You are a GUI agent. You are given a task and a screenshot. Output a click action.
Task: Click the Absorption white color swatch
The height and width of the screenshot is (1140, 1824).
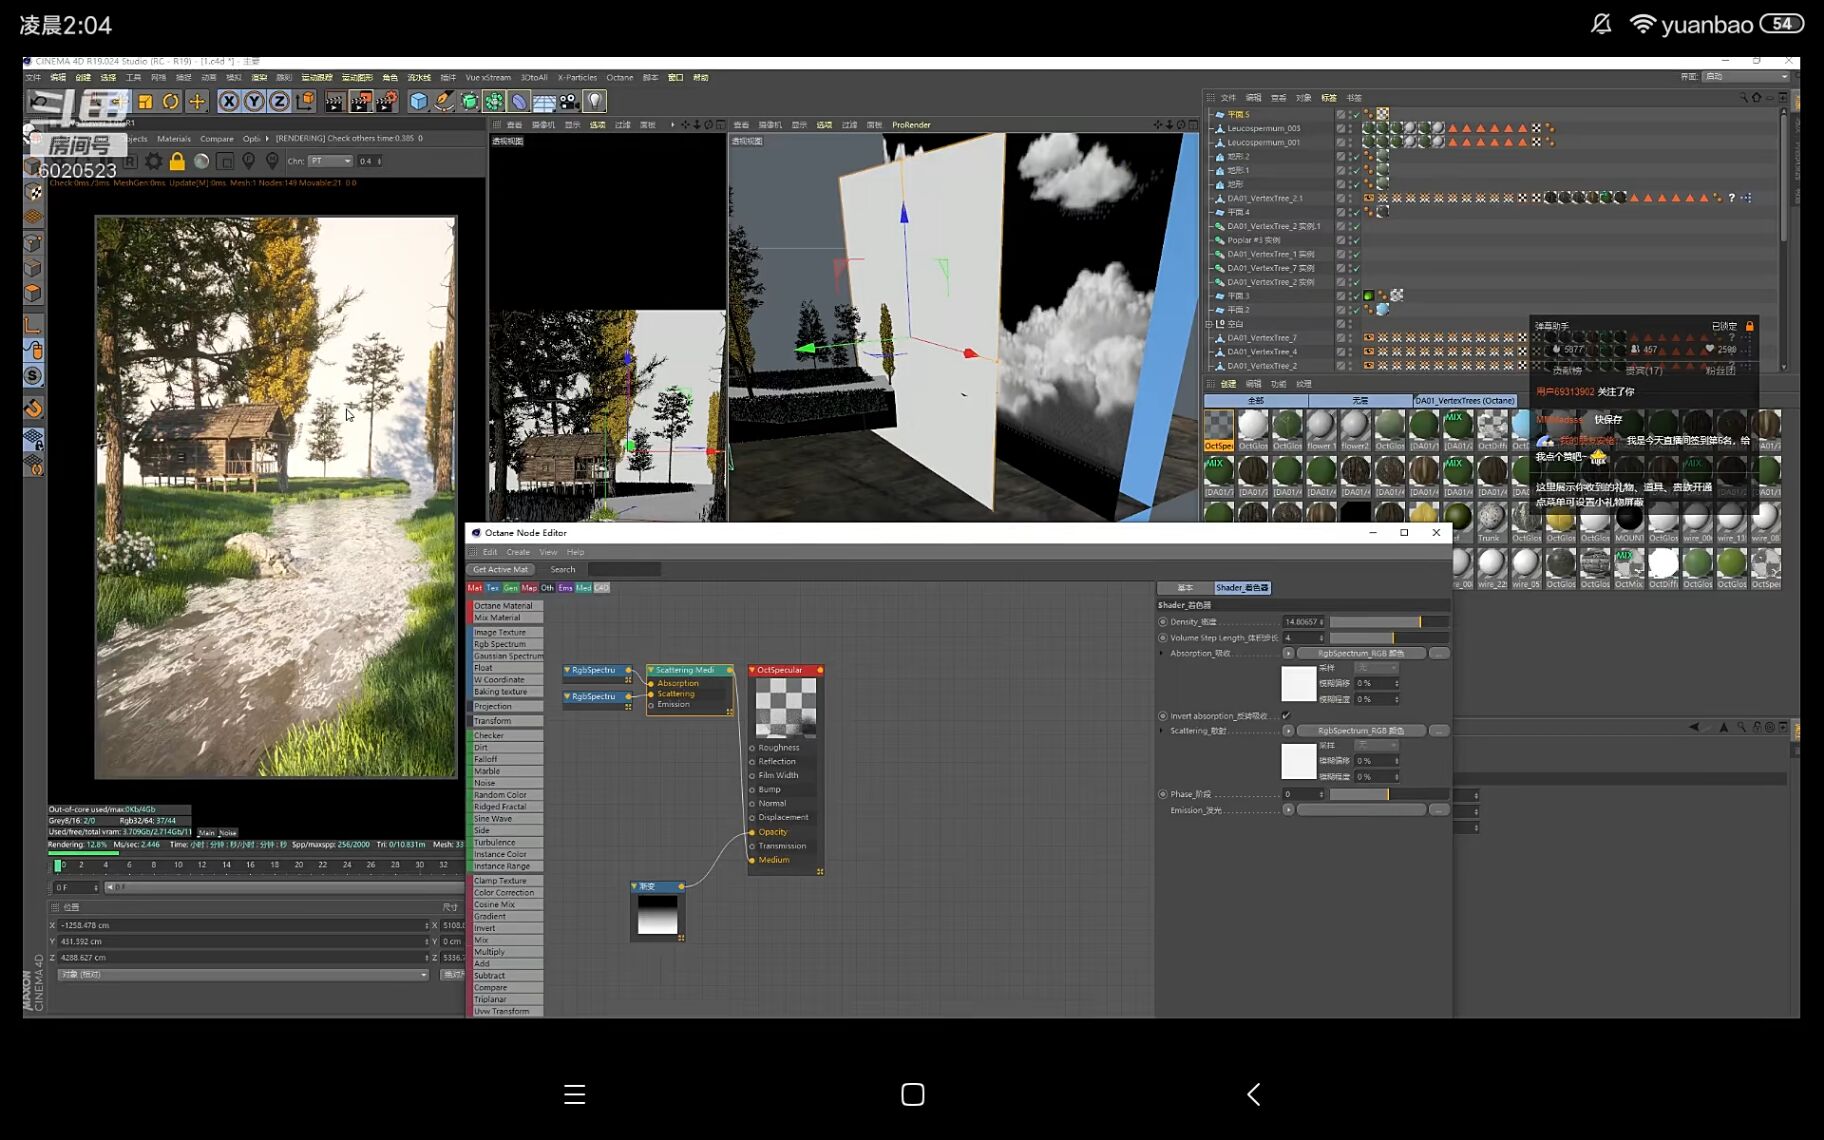tap(1299, 684)
